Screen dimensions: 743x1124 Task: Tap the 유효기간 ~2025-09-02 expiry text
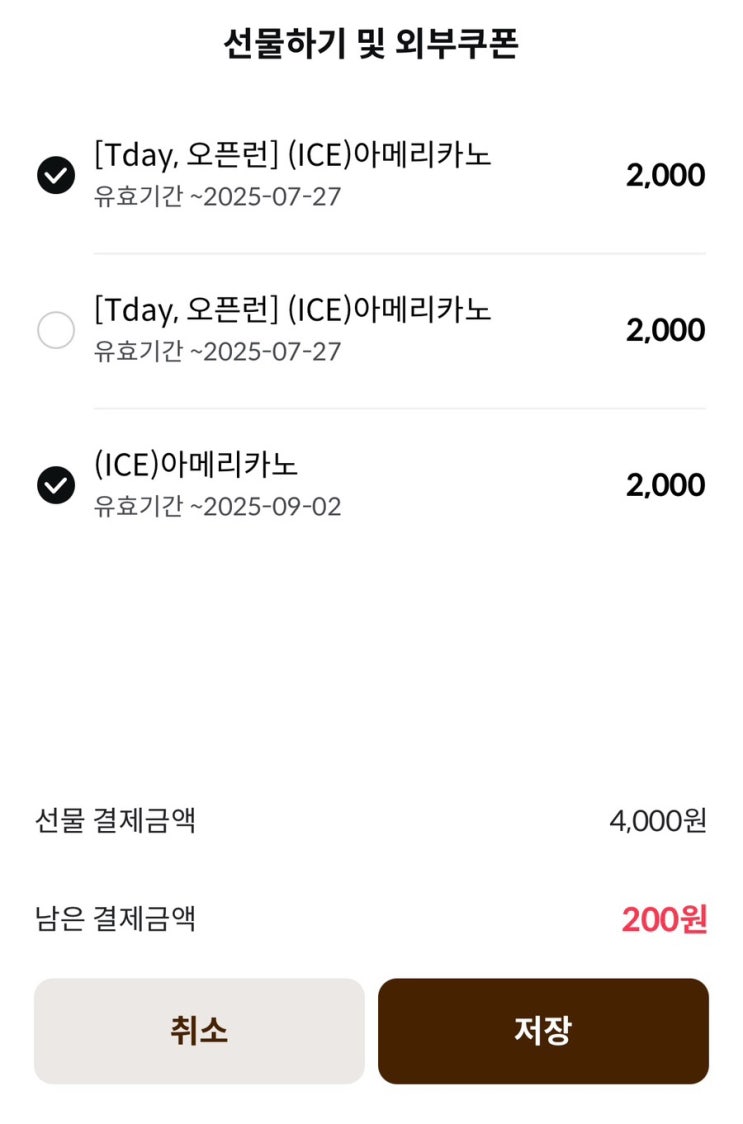[217, 507]
